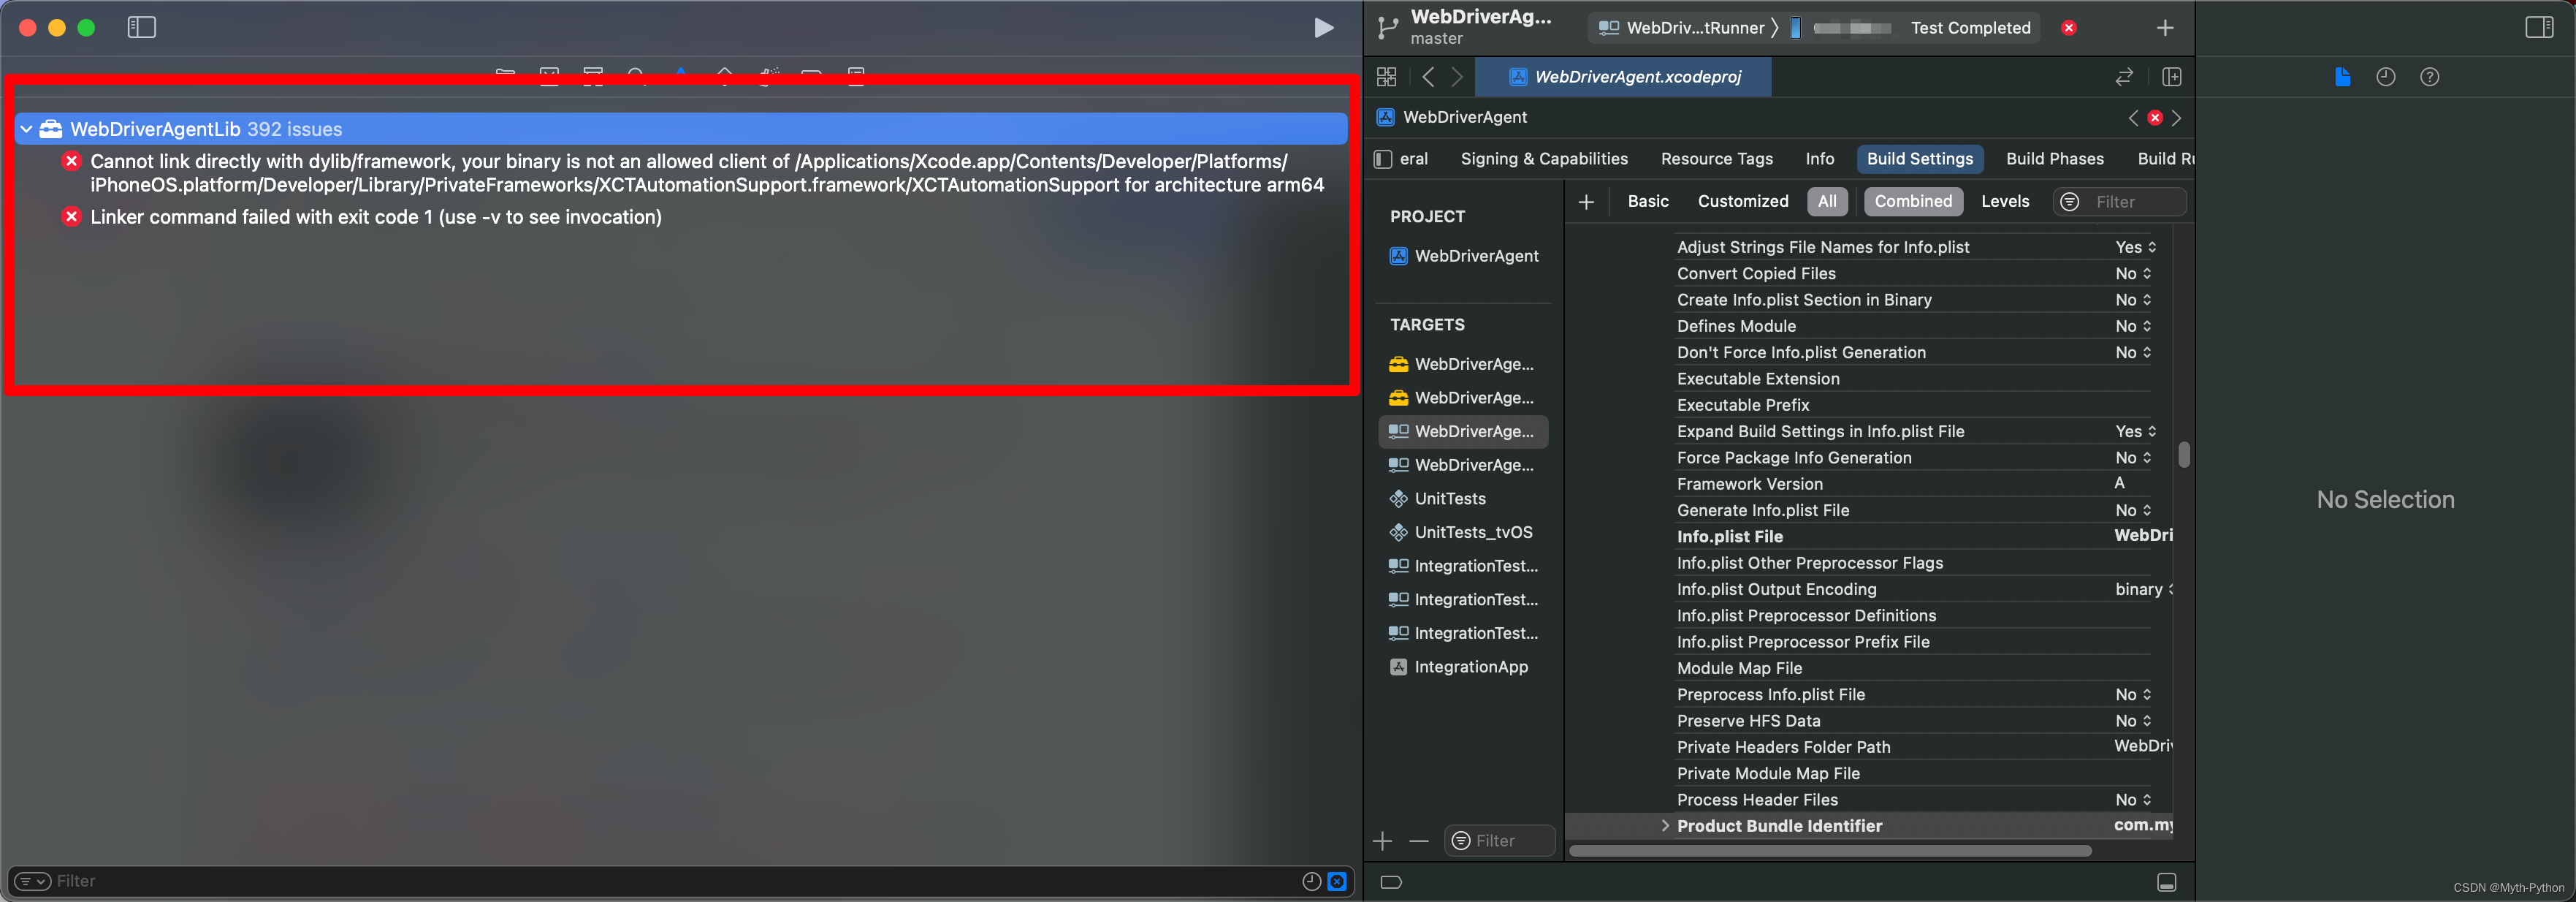
Task: Toggle the right inspector panel icon
Action: [2538, 28]
